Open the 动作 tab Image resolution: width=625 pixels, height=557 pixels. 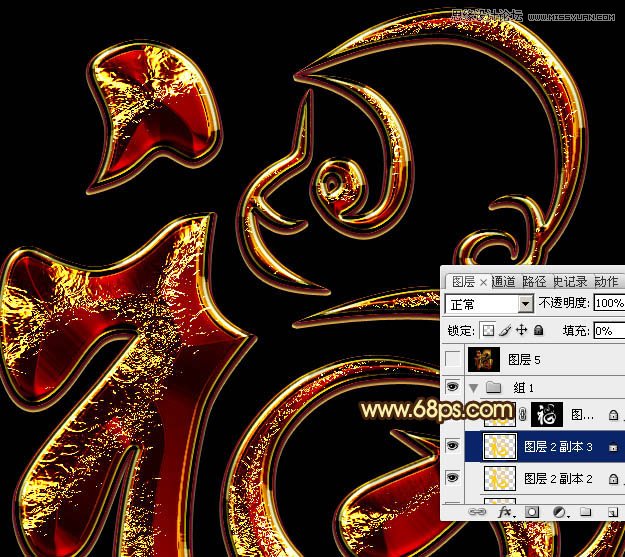tap(606, 282)
